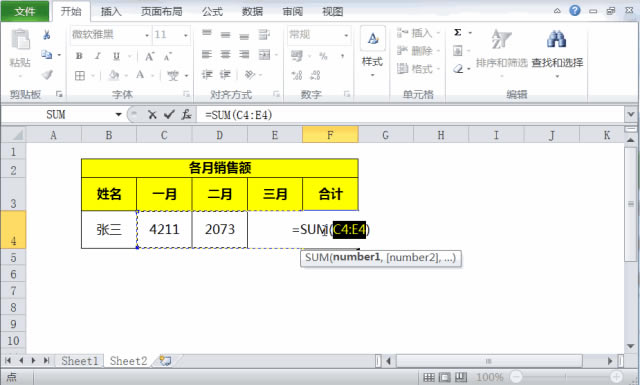640x385 pixels.
Task: Click the Cut scissors icon
Action: [x=47, y=35]
